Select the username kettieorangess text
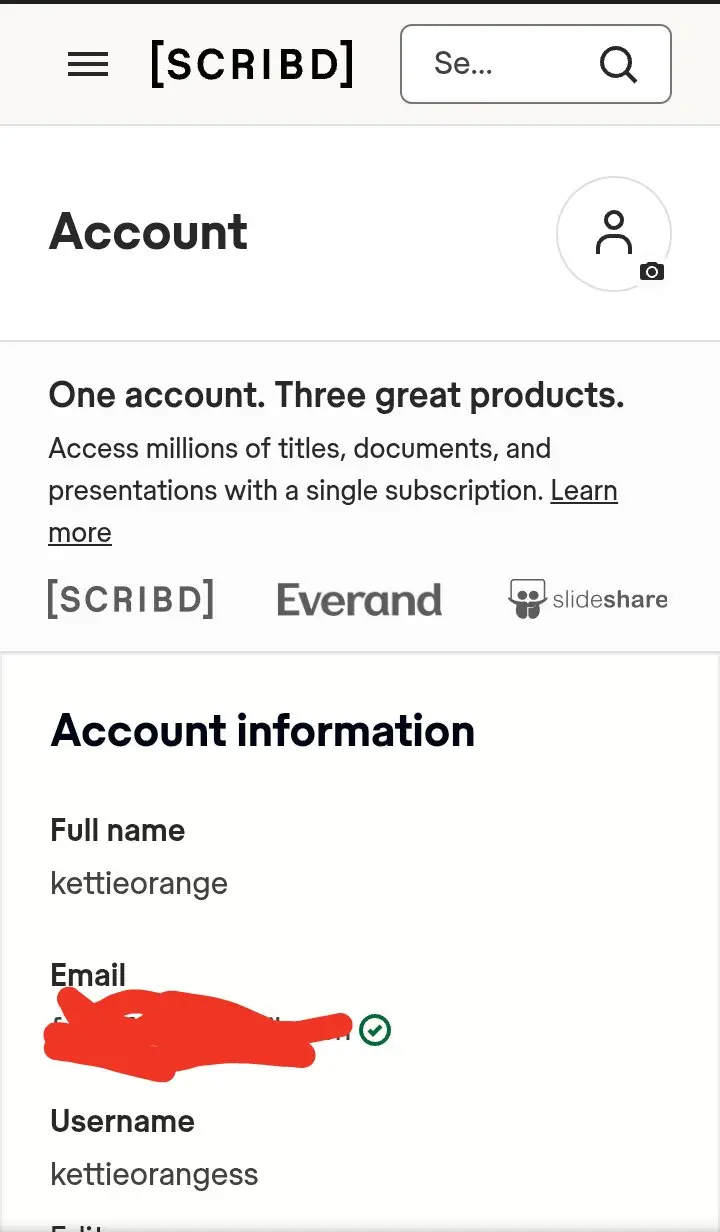This screenshot has width=720, height=1232. (x=154, y=1173)
